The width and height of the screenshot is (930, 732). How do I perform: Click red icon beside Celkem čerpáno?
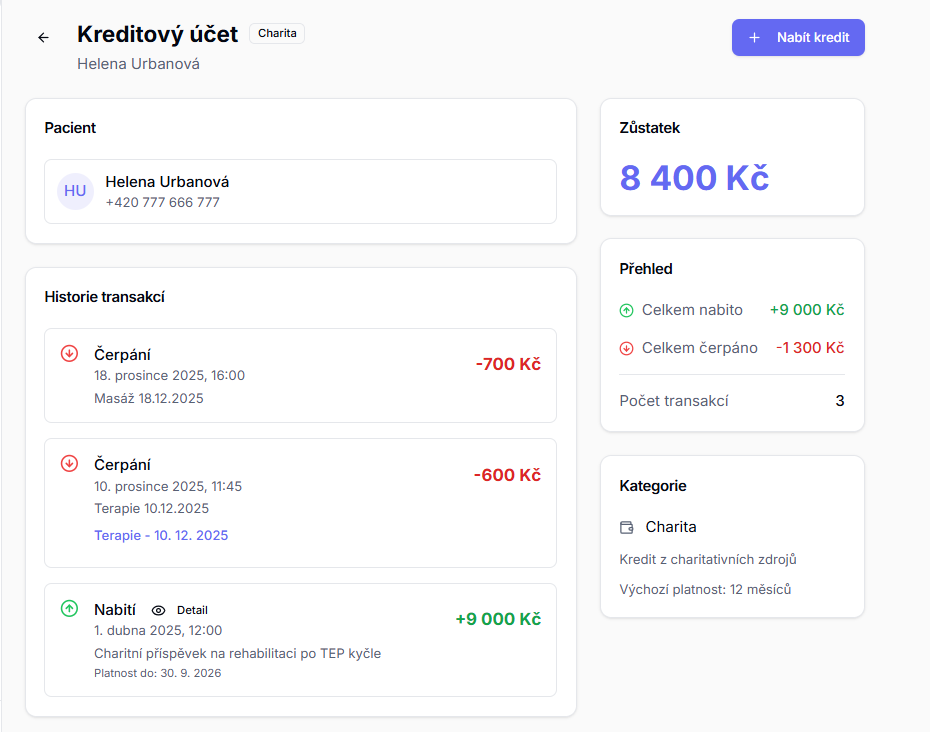tap(627, 349)
